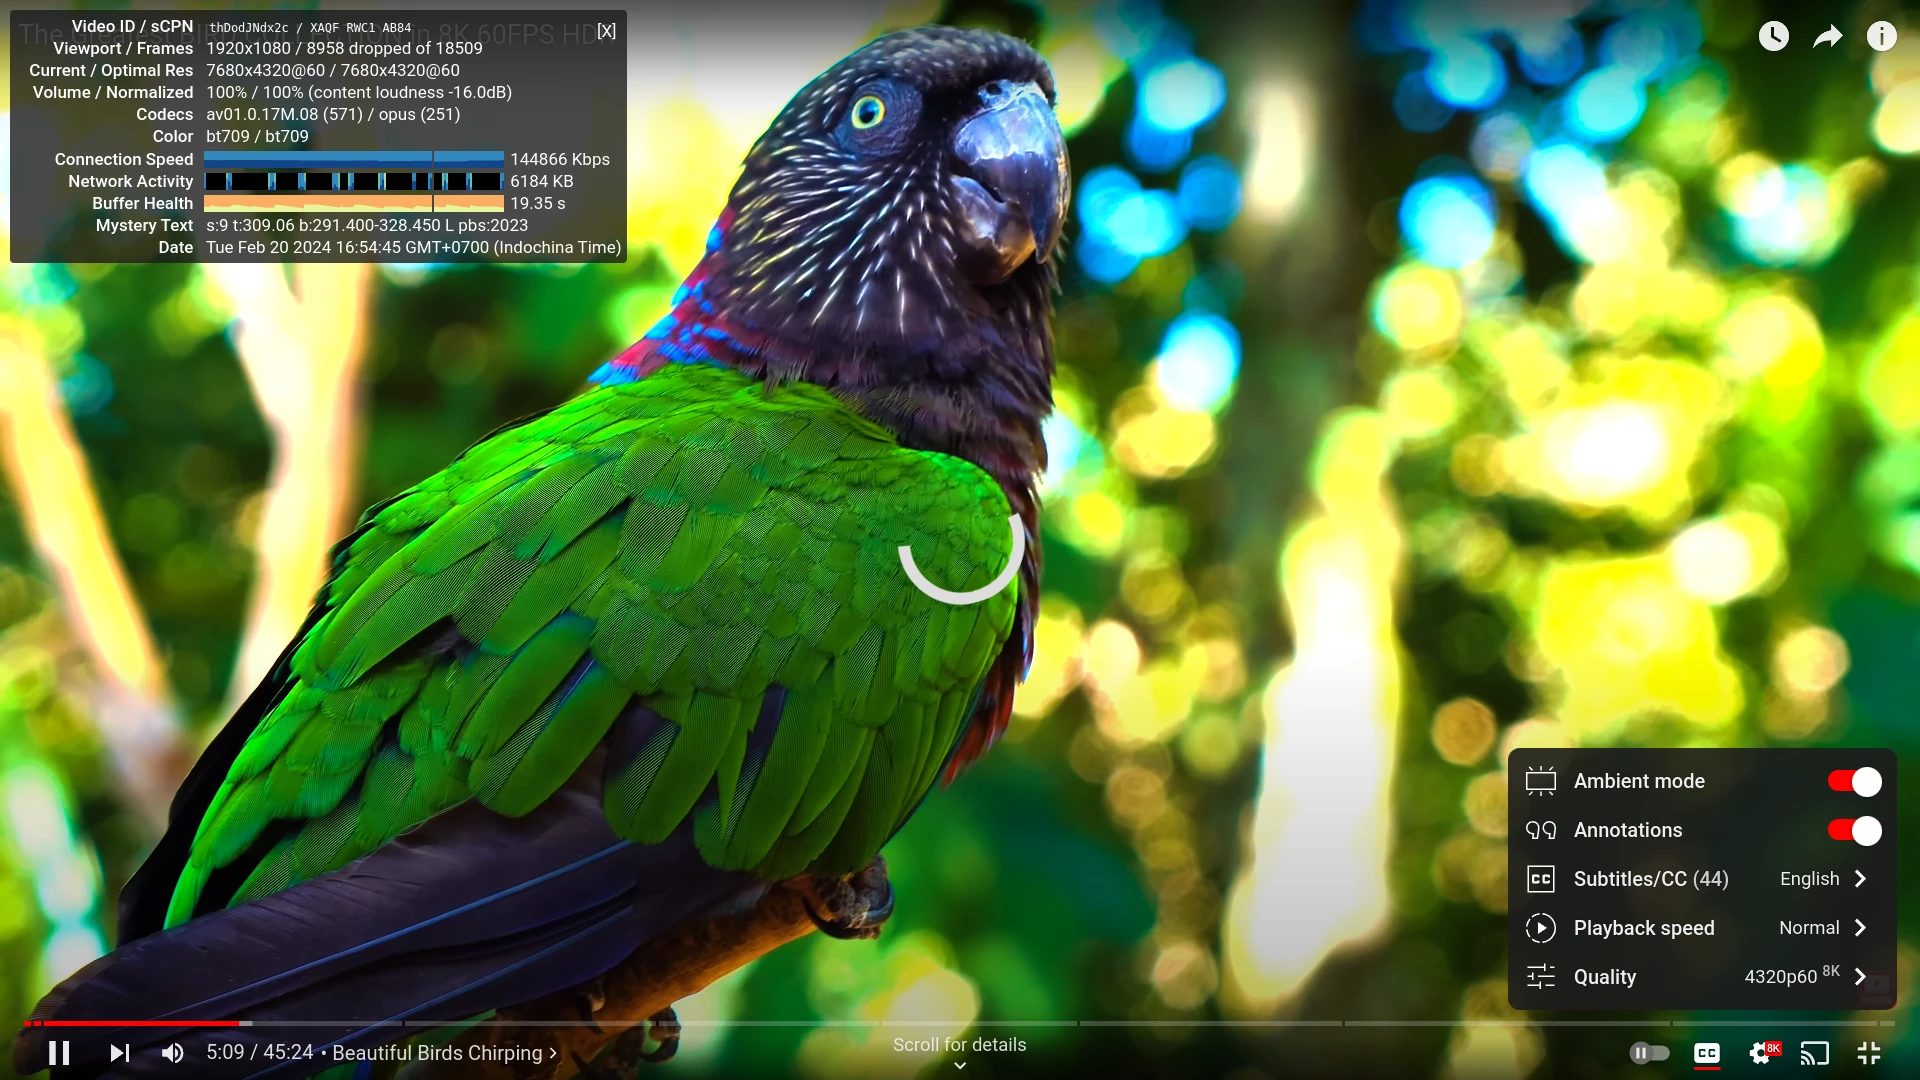
Task: Close settings via gear icon
Action: (x=1762, y=1053)
